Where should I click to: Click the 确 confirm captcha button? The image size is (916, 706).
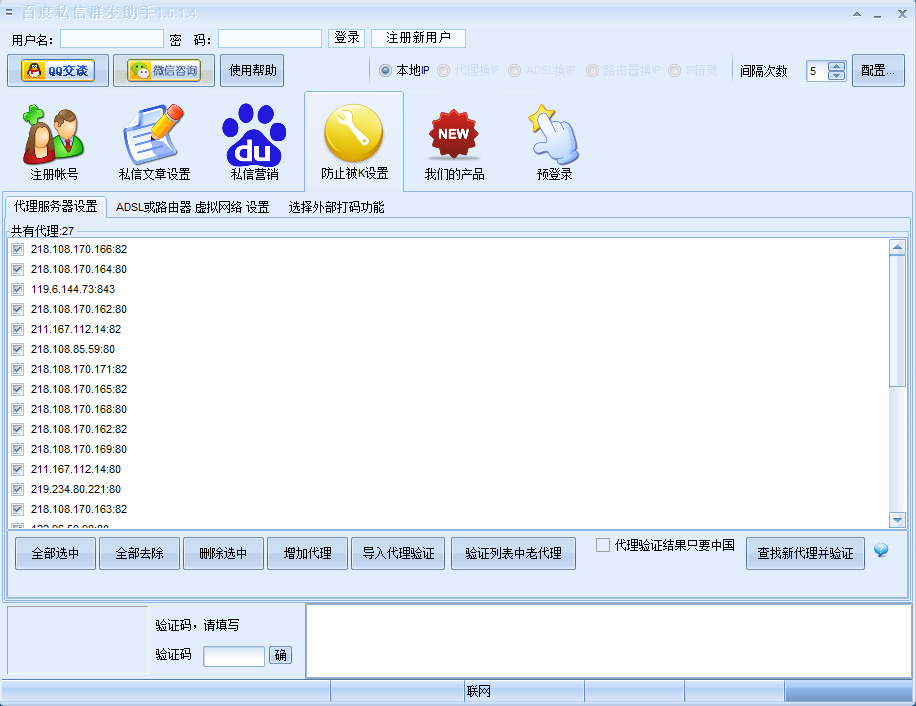(x=280, y=655)
